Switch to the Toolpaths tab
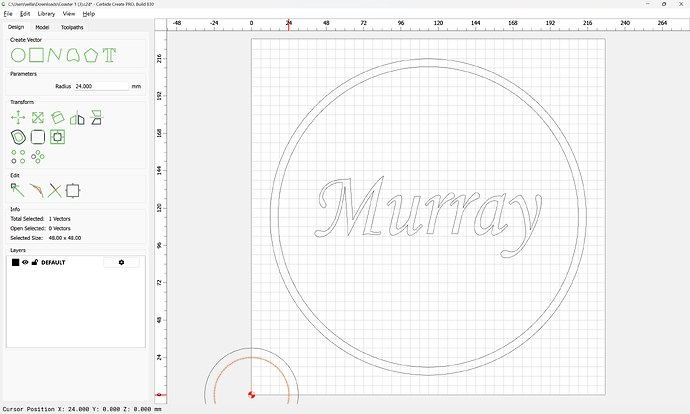 pyautogui.click(x=73, y=27)
